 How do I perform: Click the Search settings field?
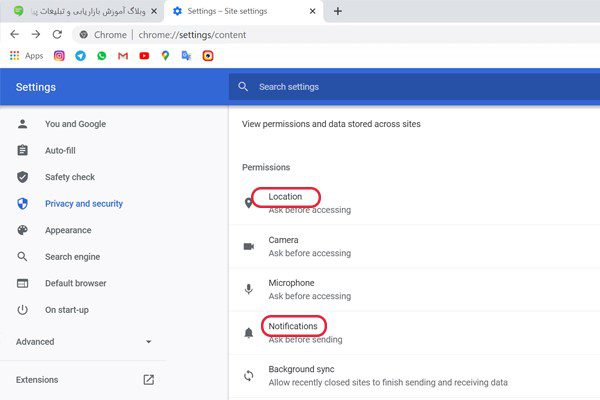click(x=414, y=87)
